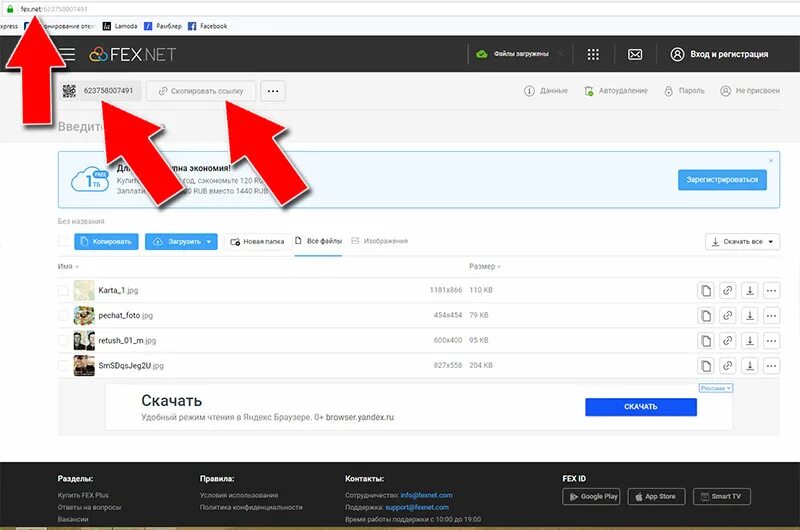Tick the select-all checkbox beside Копировать
This screenshot has height=530, width=800.
point(63,241)
